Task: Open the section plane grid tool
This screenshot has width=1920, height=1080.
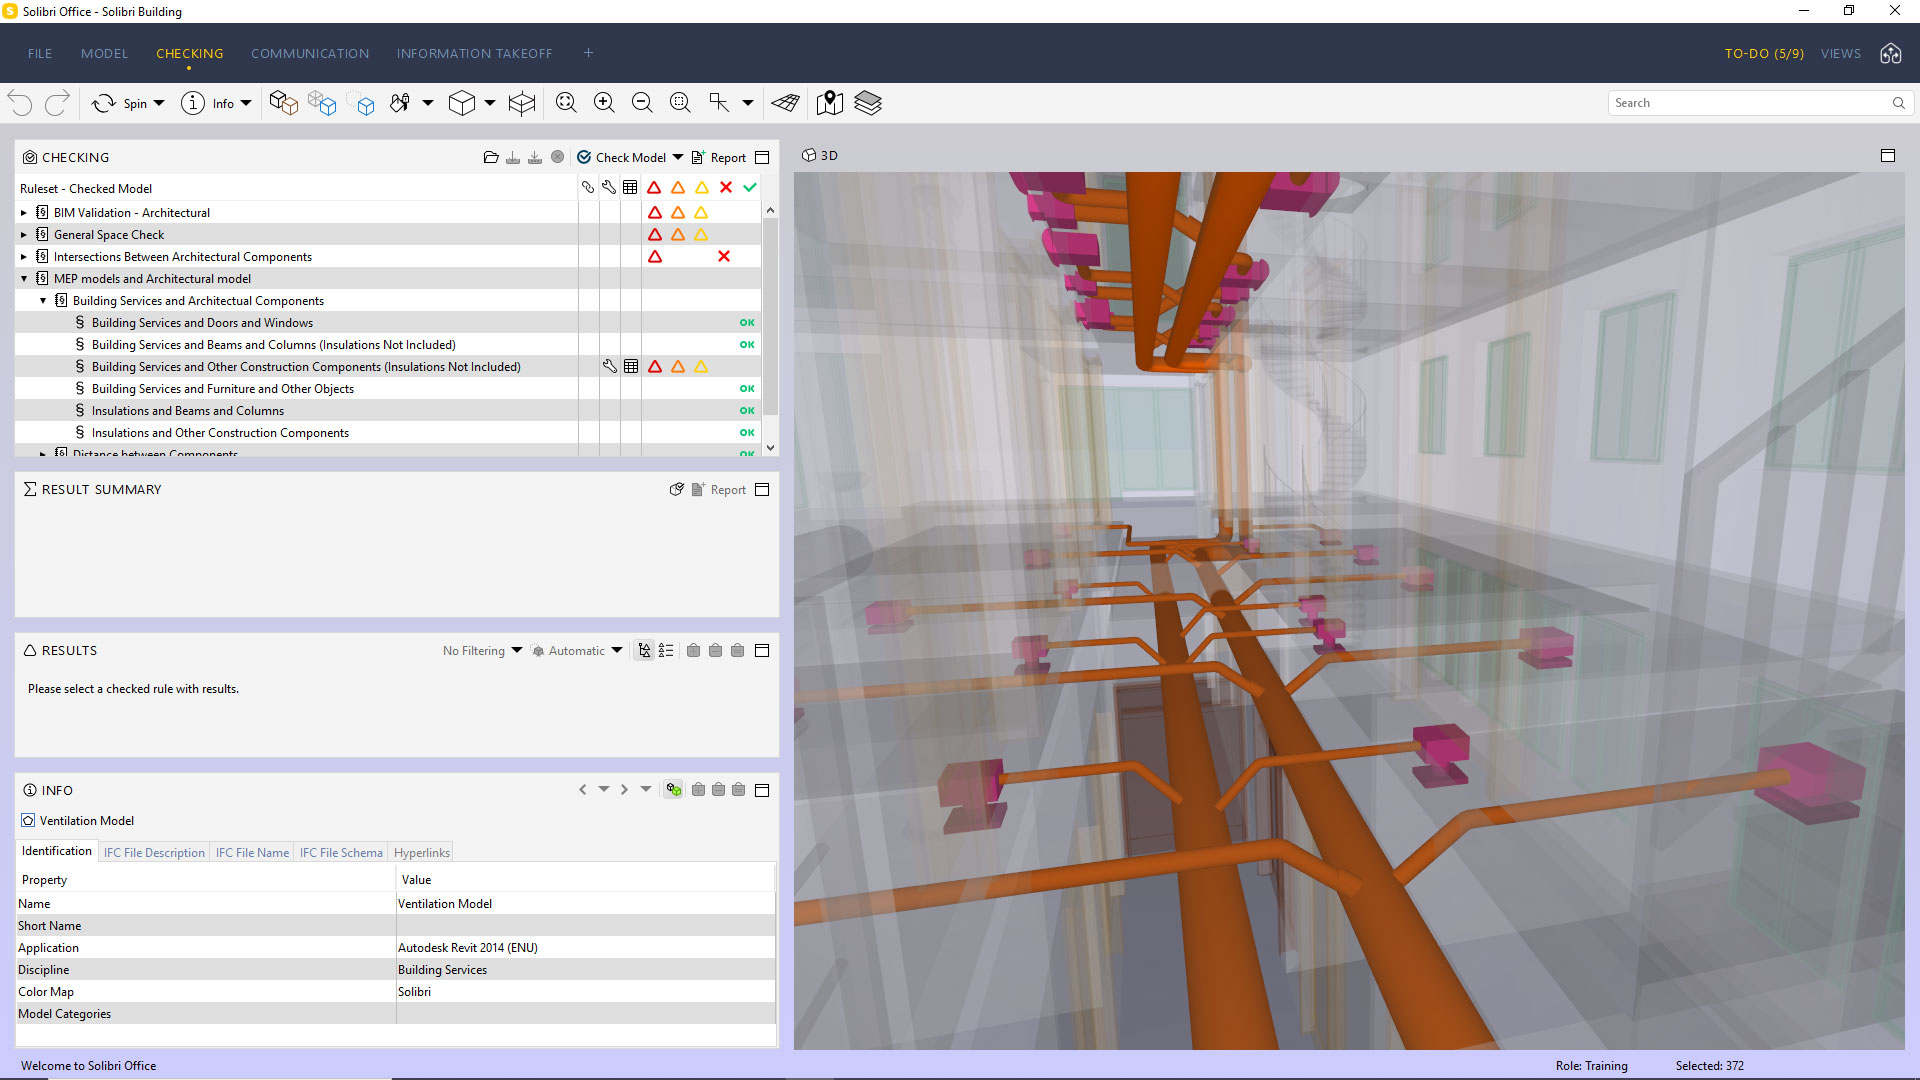Action: pos(786,103)
